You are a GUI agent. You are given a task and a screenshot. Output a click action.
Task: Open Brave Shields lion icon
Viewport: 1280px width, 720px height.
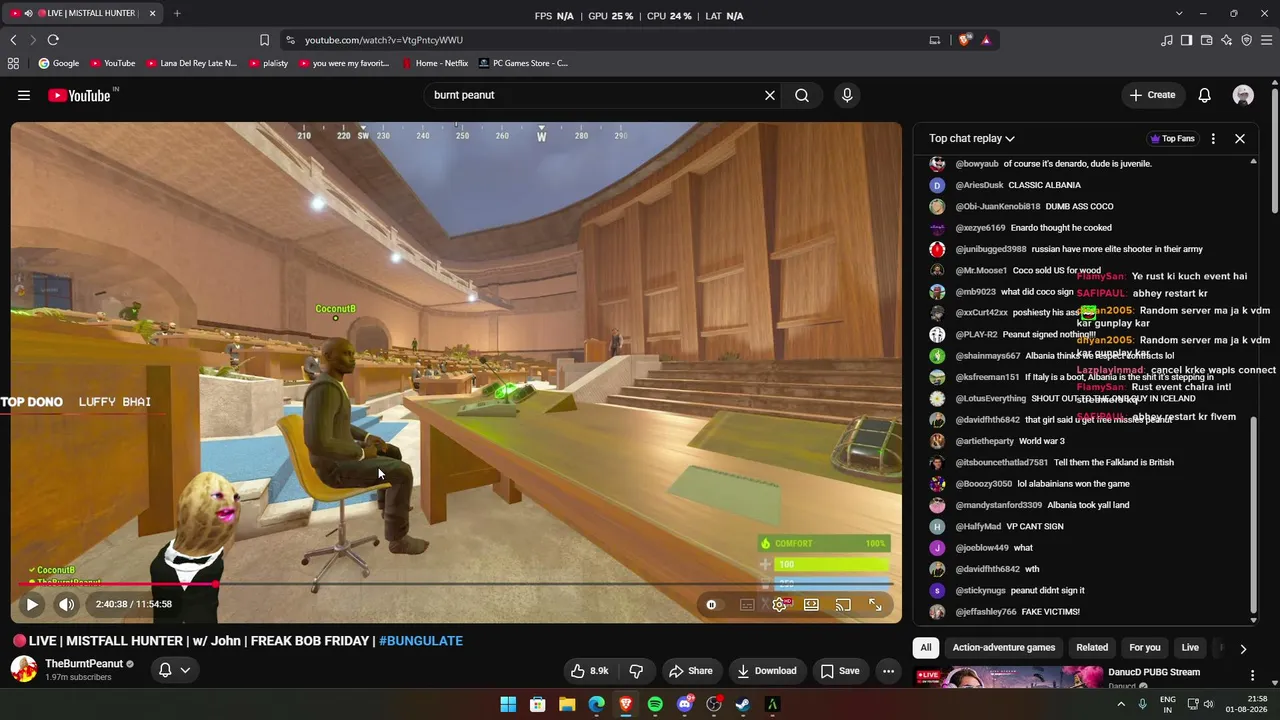click(965, 40)
